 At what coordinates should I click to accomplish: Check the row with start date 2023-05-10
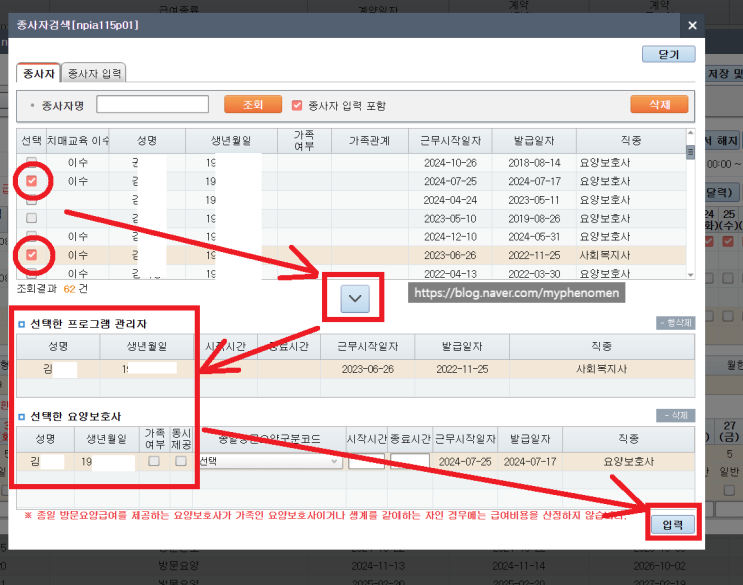pyautogui.click(x=32, y=218)
